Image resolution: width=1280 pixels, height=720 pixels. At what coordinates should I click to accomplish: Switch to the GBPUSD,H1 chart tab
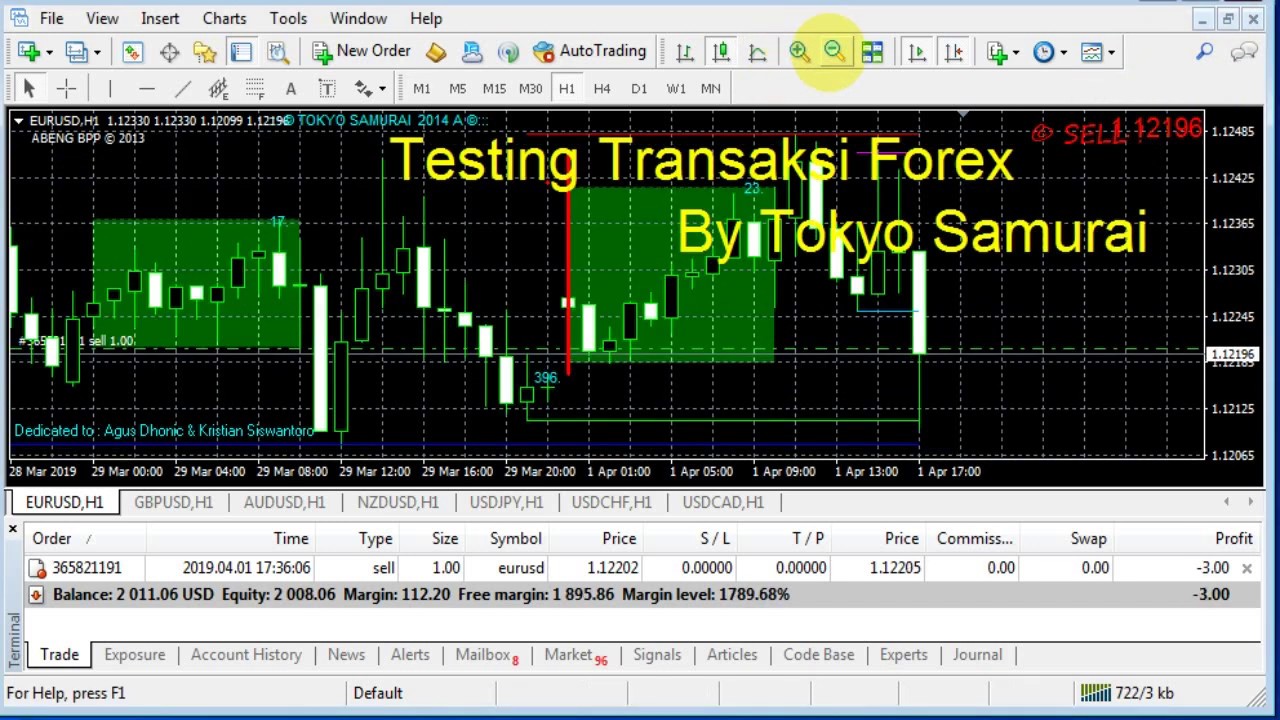(x=173, y=502)
